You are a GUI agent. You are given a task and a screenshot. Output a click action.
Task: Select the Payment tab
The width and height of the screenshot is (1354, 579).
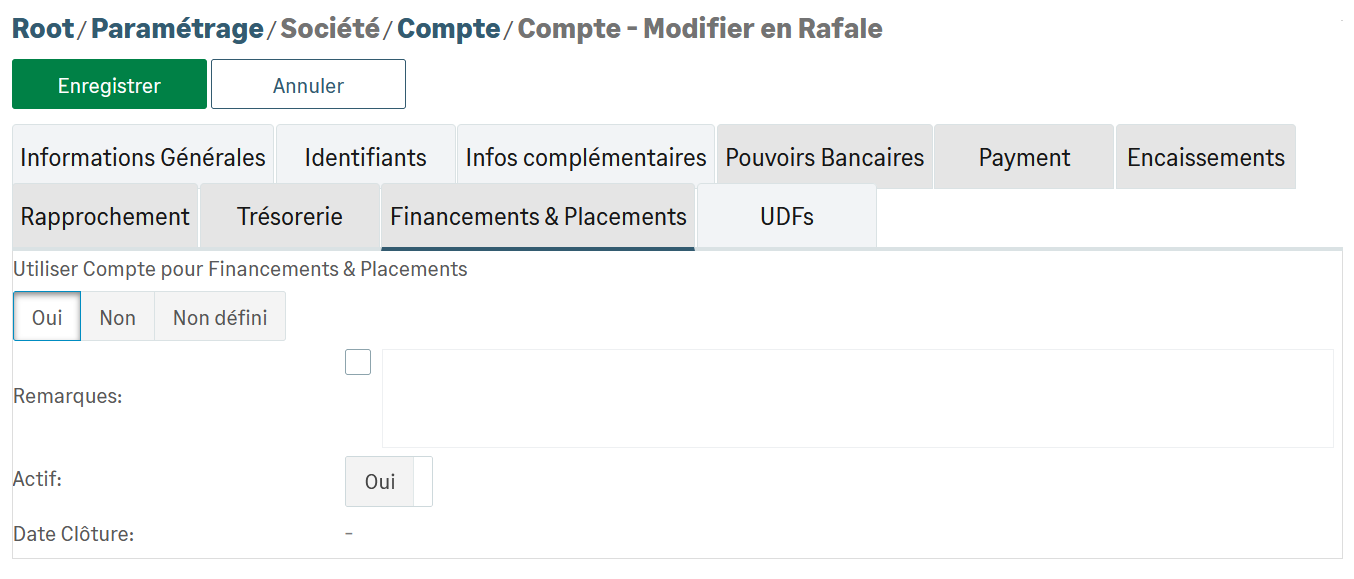tap(1024, 157)
